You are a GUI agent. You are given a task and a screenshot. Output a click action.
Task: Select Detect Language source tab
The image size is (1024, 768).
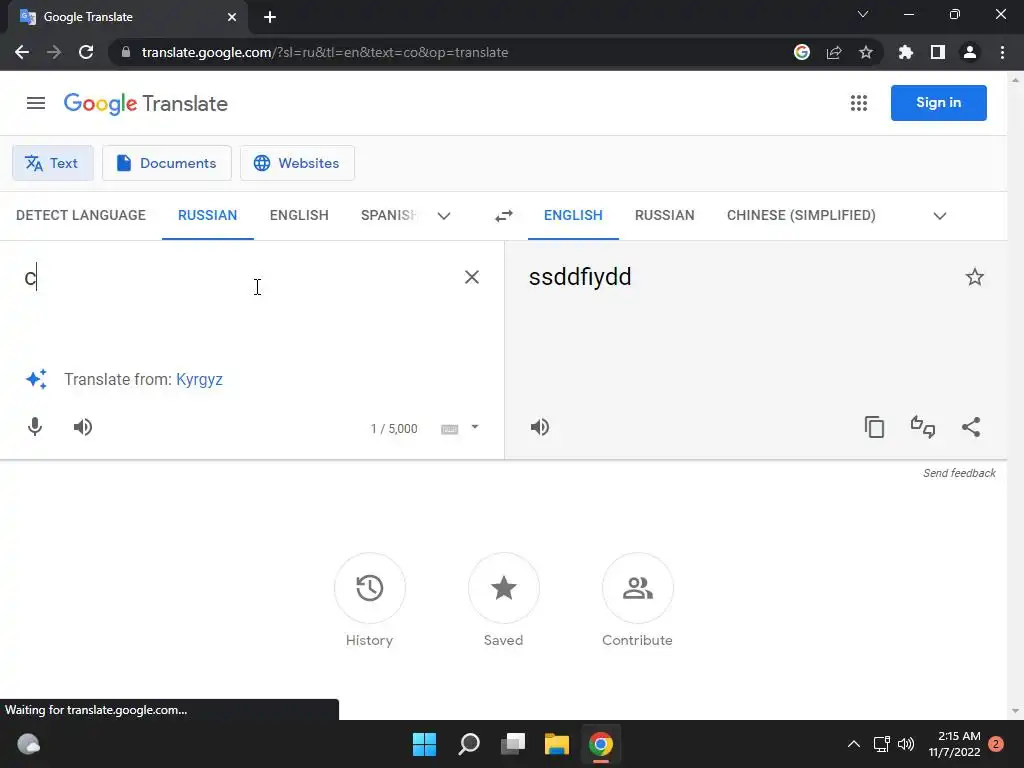(81, 216)
